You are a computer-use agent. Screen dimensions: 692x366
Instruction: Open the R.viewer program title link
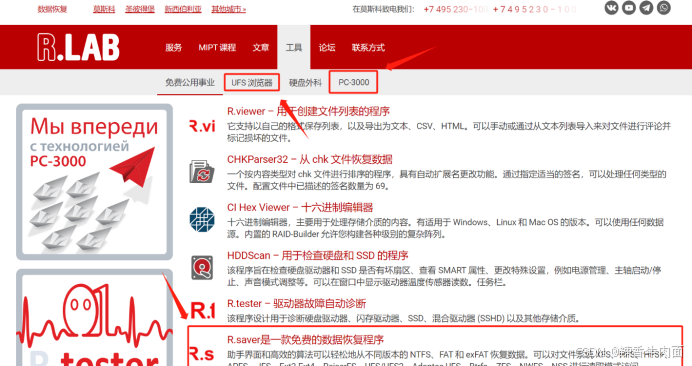coord(308,111)
